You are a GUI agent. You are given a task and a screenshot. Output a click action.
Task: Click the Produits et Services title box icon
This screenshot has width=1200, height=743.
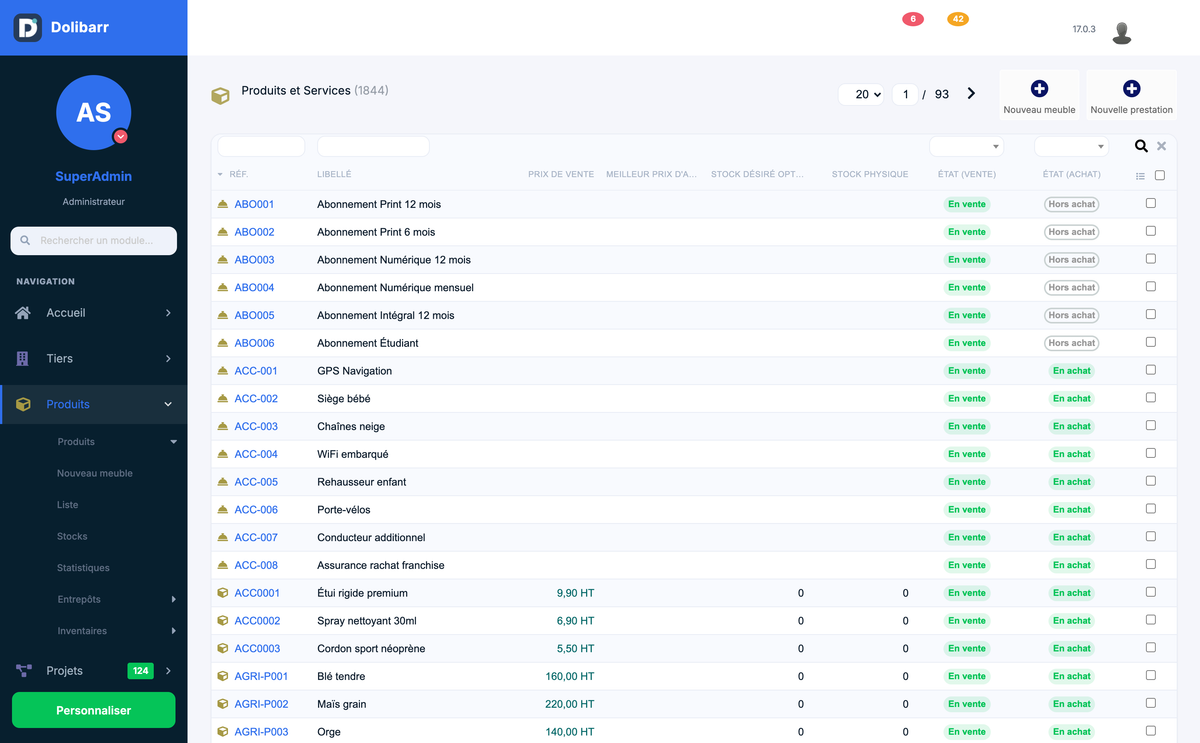[x=220, y=96]
